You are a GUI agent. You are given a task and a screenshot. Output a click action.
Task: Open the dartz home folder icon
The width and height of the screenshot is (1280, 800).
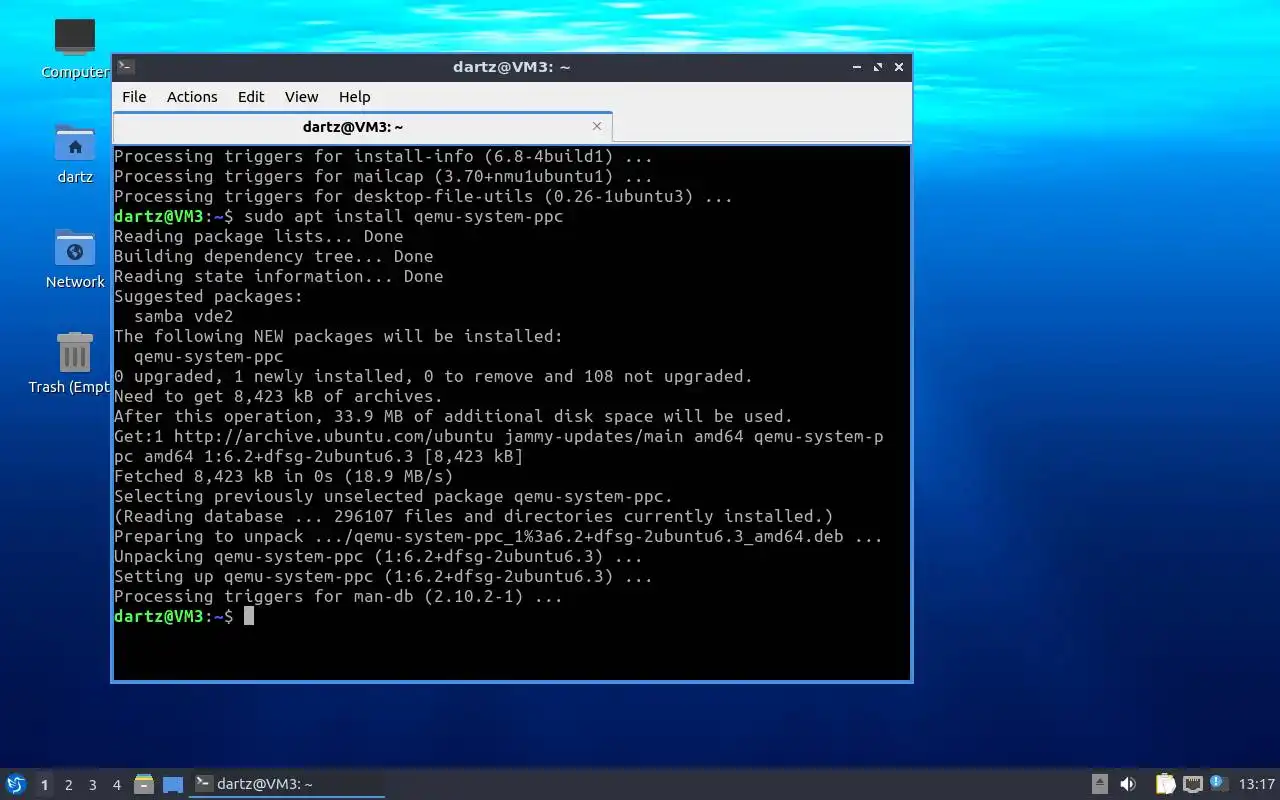coord(75,143)
